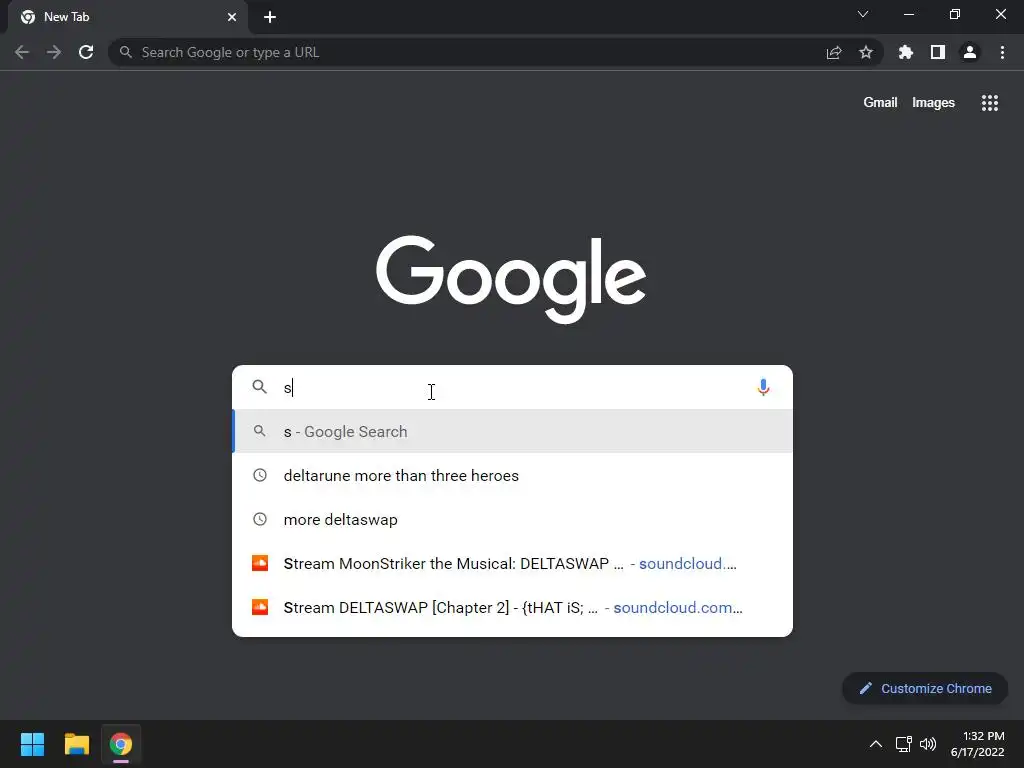
Task: Click the Google logo
Action: pyautogui.click(x=511, y=280)
